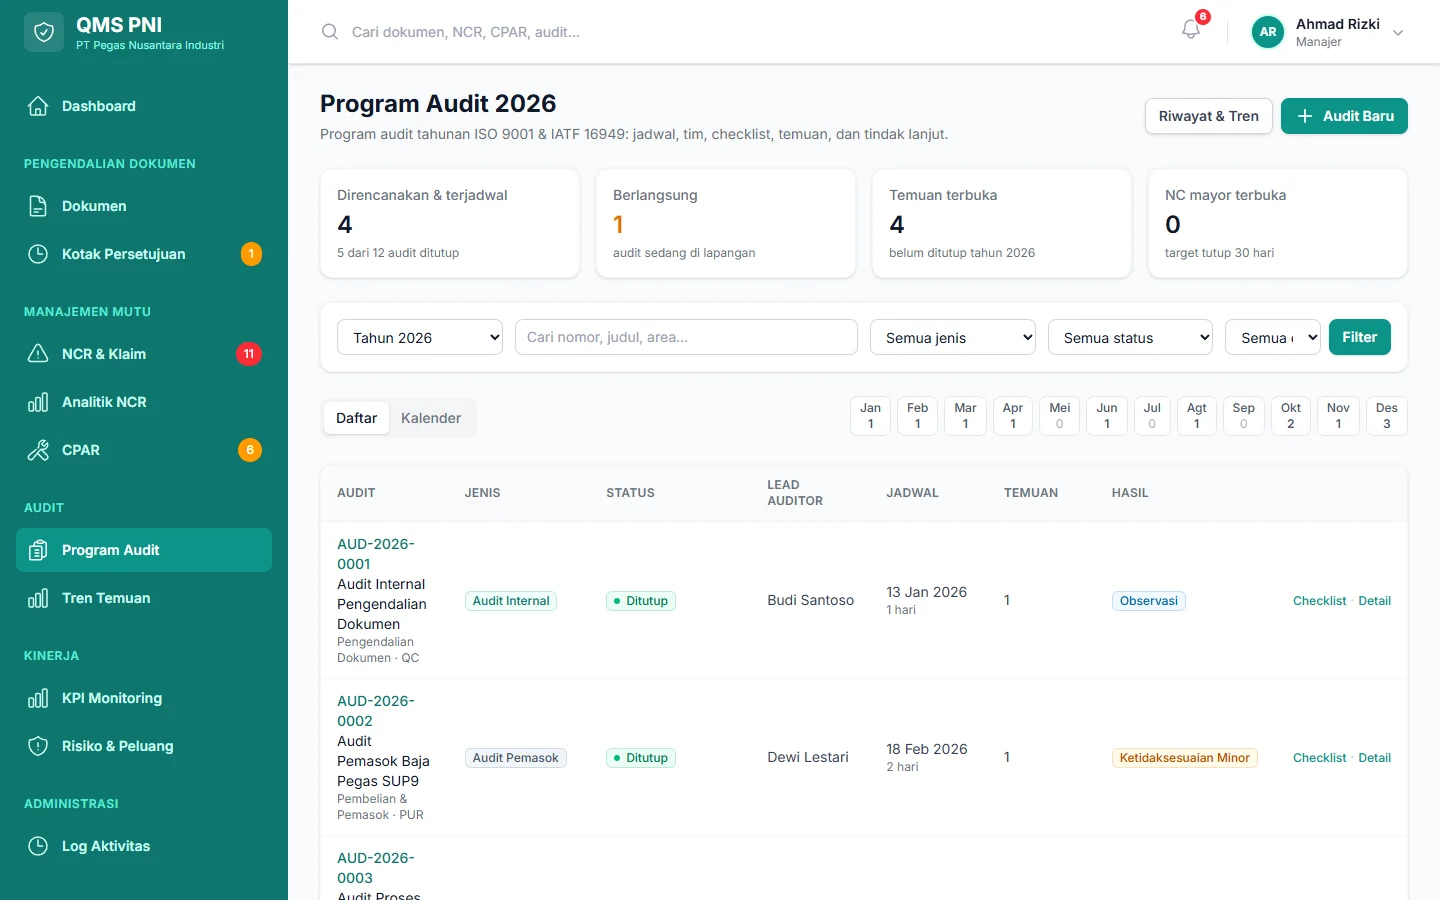
Task: Filter by the Sep month chip
Action: (x=1243, y=416)
